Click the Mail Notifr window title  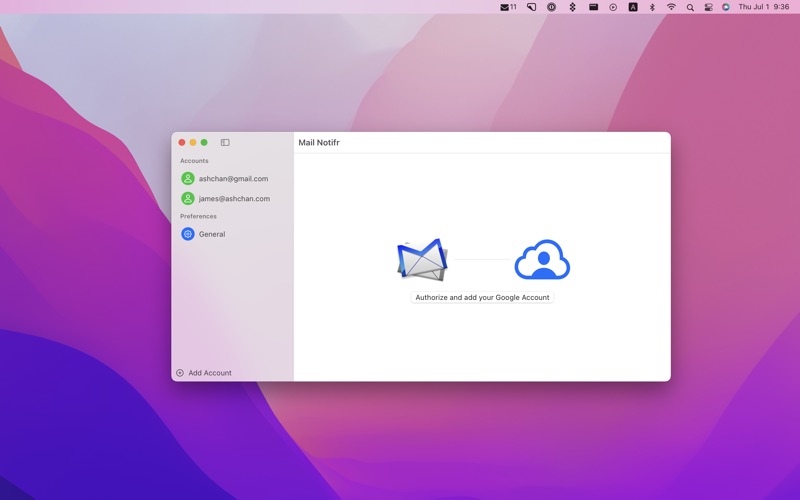click(x=319, y=142)
